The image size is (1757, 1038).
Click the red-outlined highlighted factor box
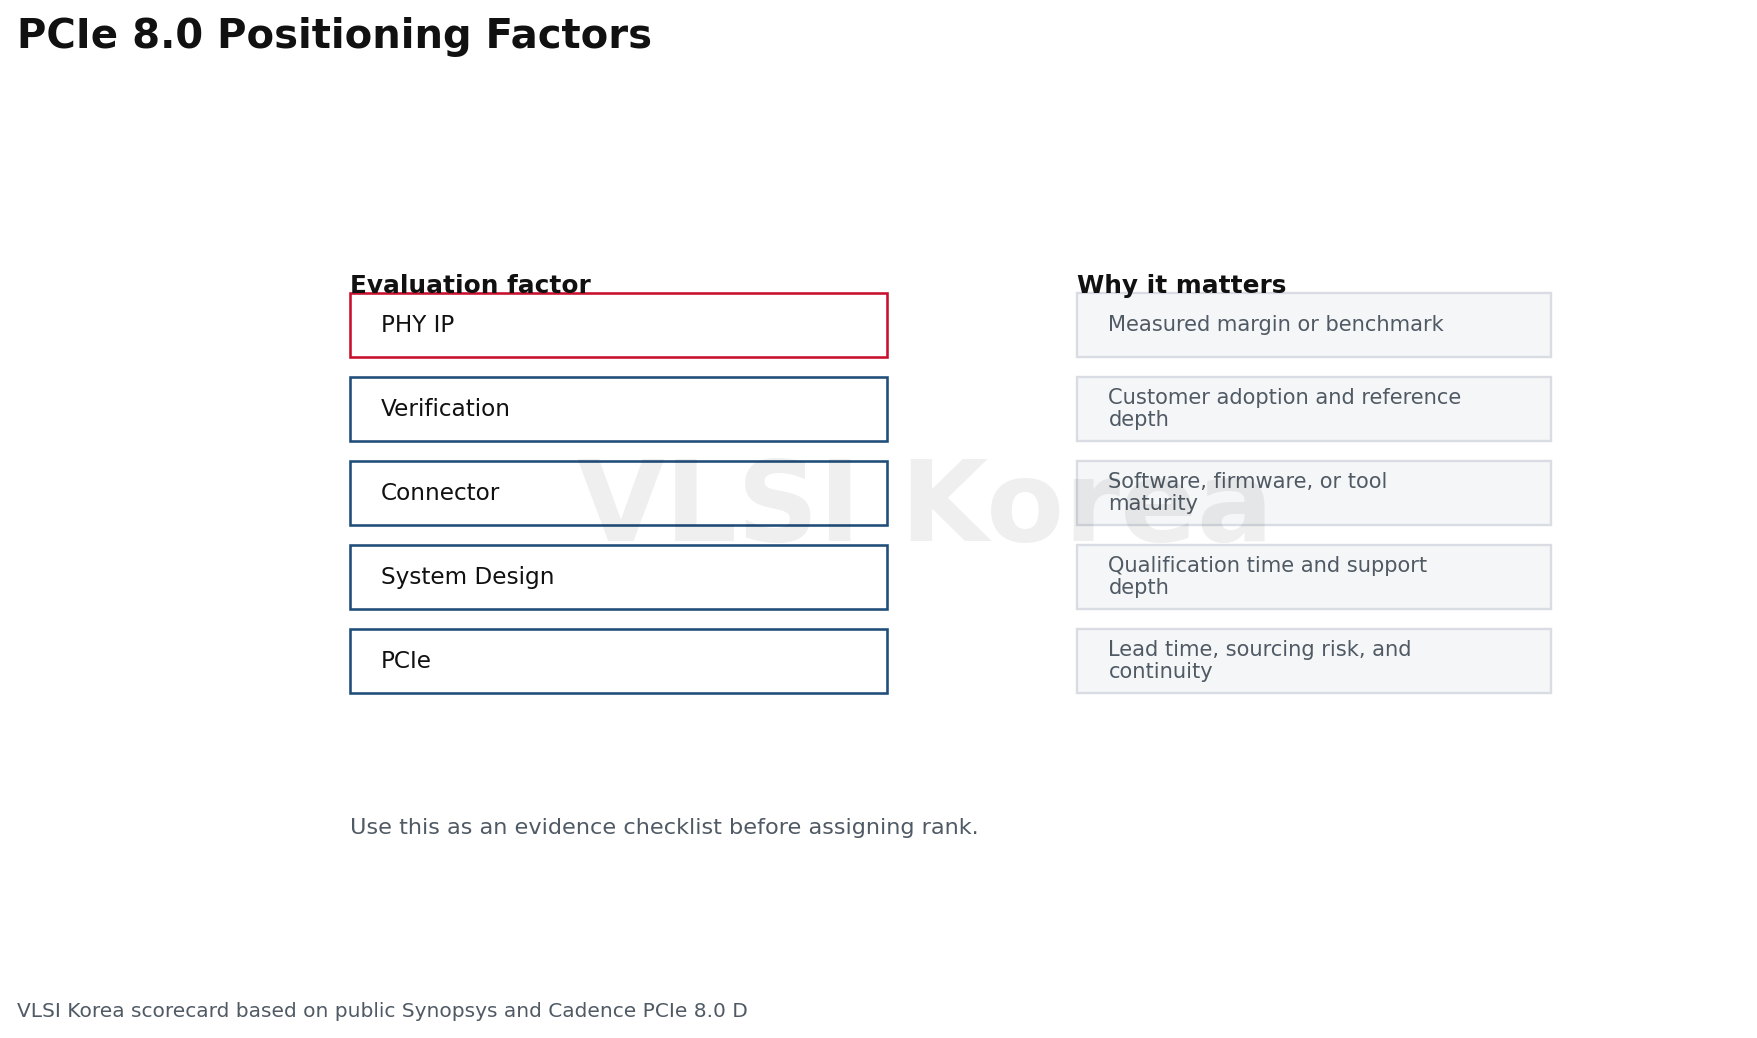(618, 325)
